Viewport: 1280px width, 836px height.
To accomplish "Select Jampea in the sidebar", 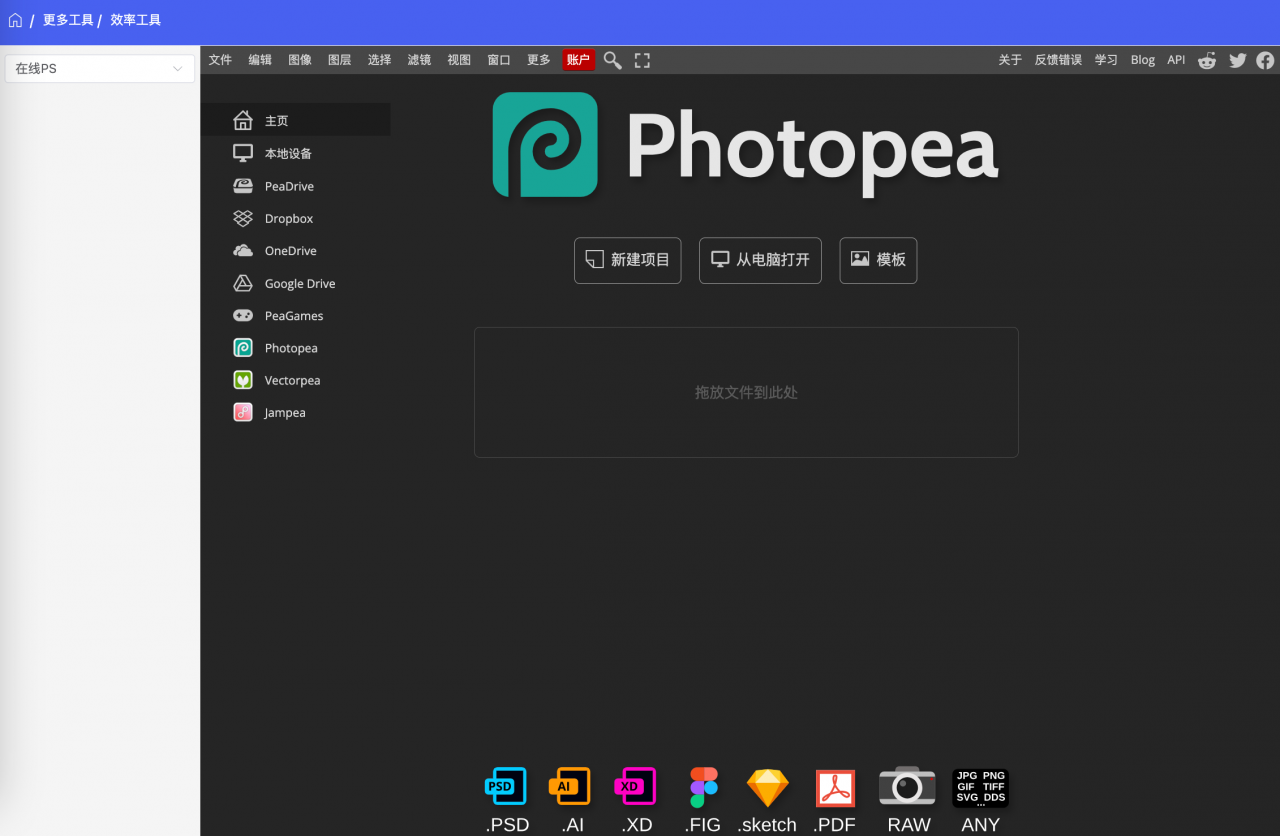I will pyautogui.click(x=296, y=412).
